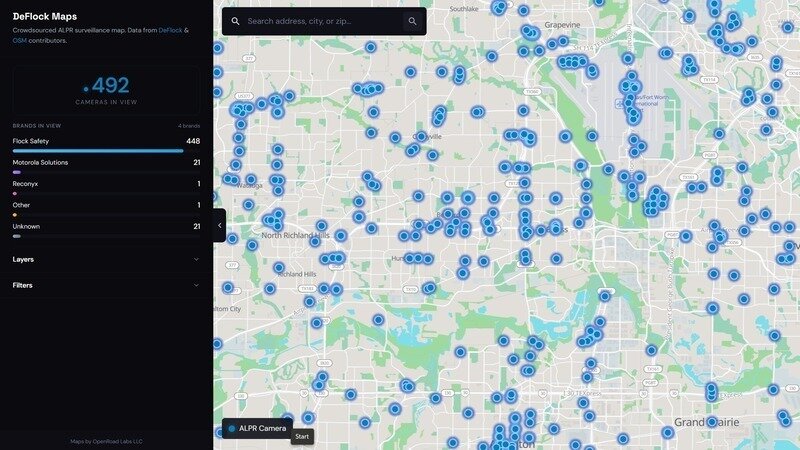This screenshot has width=800, height=450.
Task: Submit search with the search button on the right
Action: [x=412, y=21]
